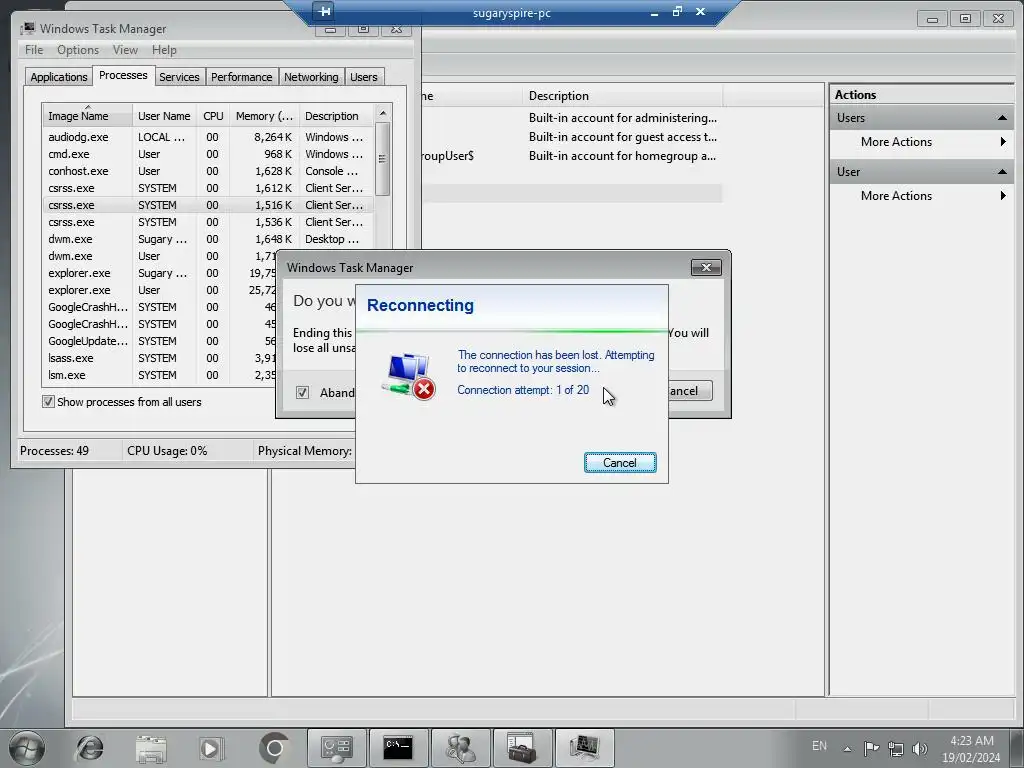
Task: Click the process list scrollbar thumb
Action: coord(383,159)
